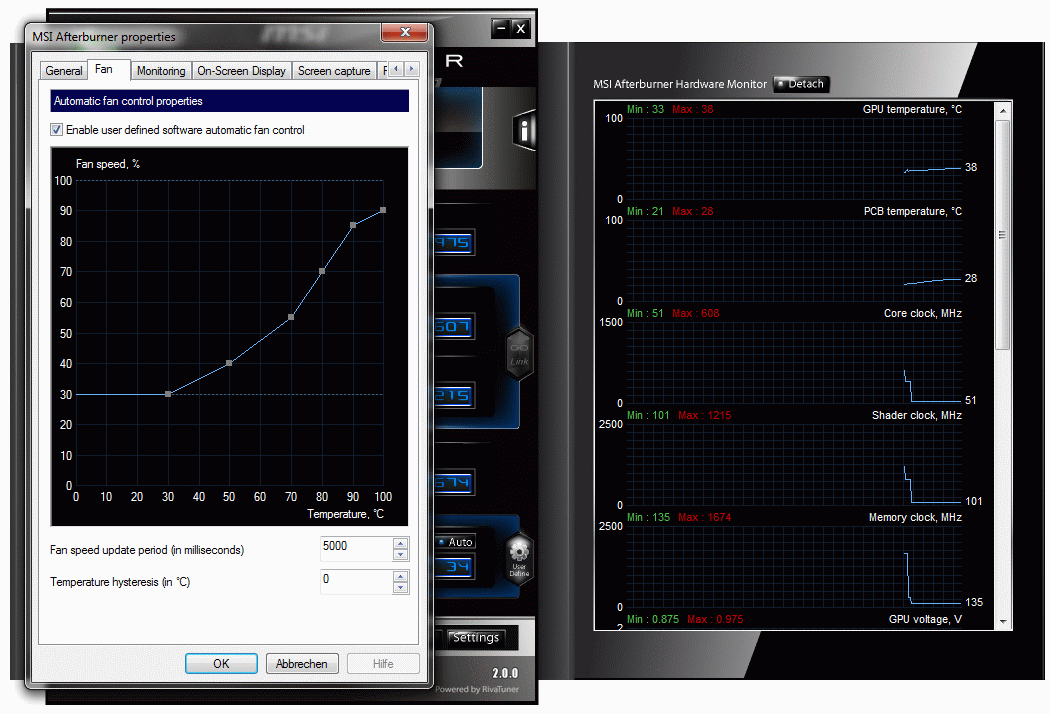Minimize the Afterburner main window
Viewport: 1050px width, 714px height.
501,28
